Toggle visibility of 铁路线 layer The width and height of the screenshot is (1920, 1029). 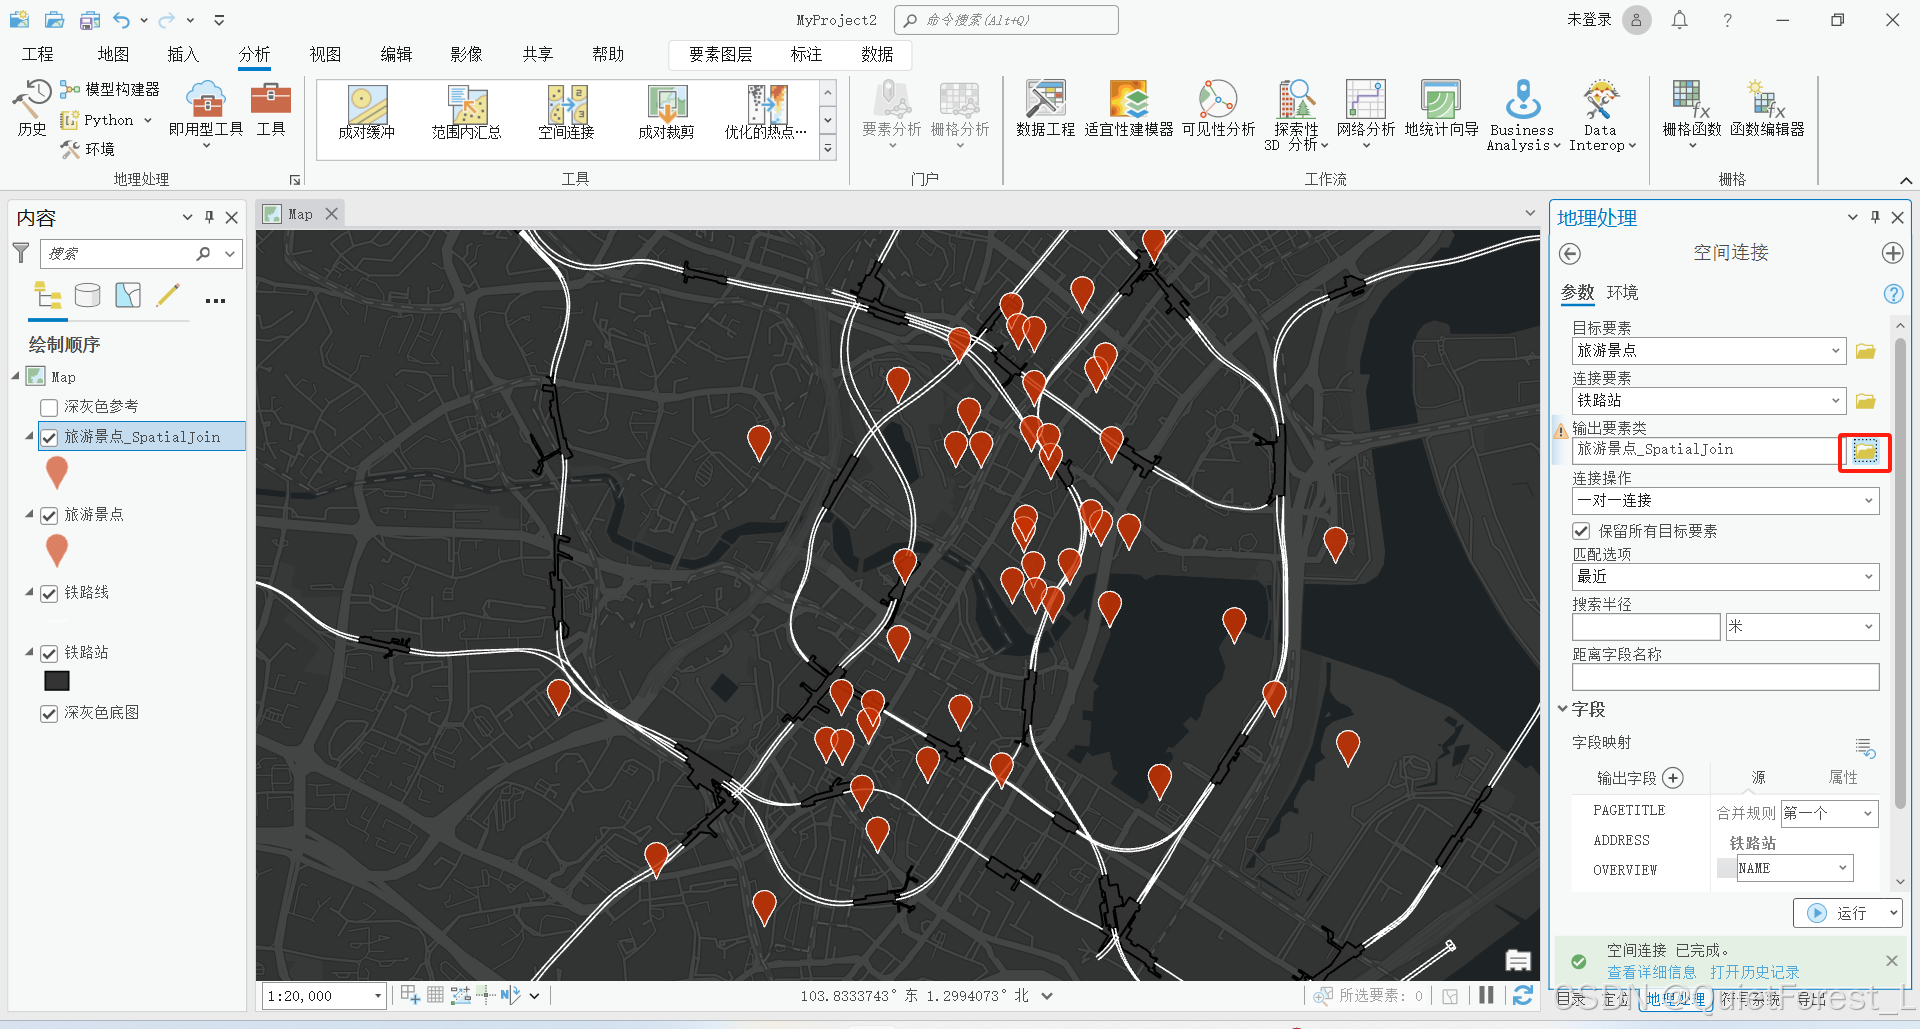49,593
